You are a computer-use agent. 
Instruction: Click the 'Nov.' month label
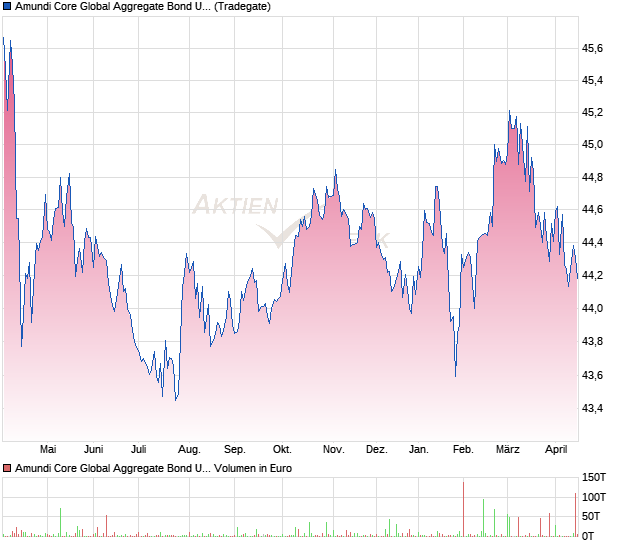pos(333,450)
